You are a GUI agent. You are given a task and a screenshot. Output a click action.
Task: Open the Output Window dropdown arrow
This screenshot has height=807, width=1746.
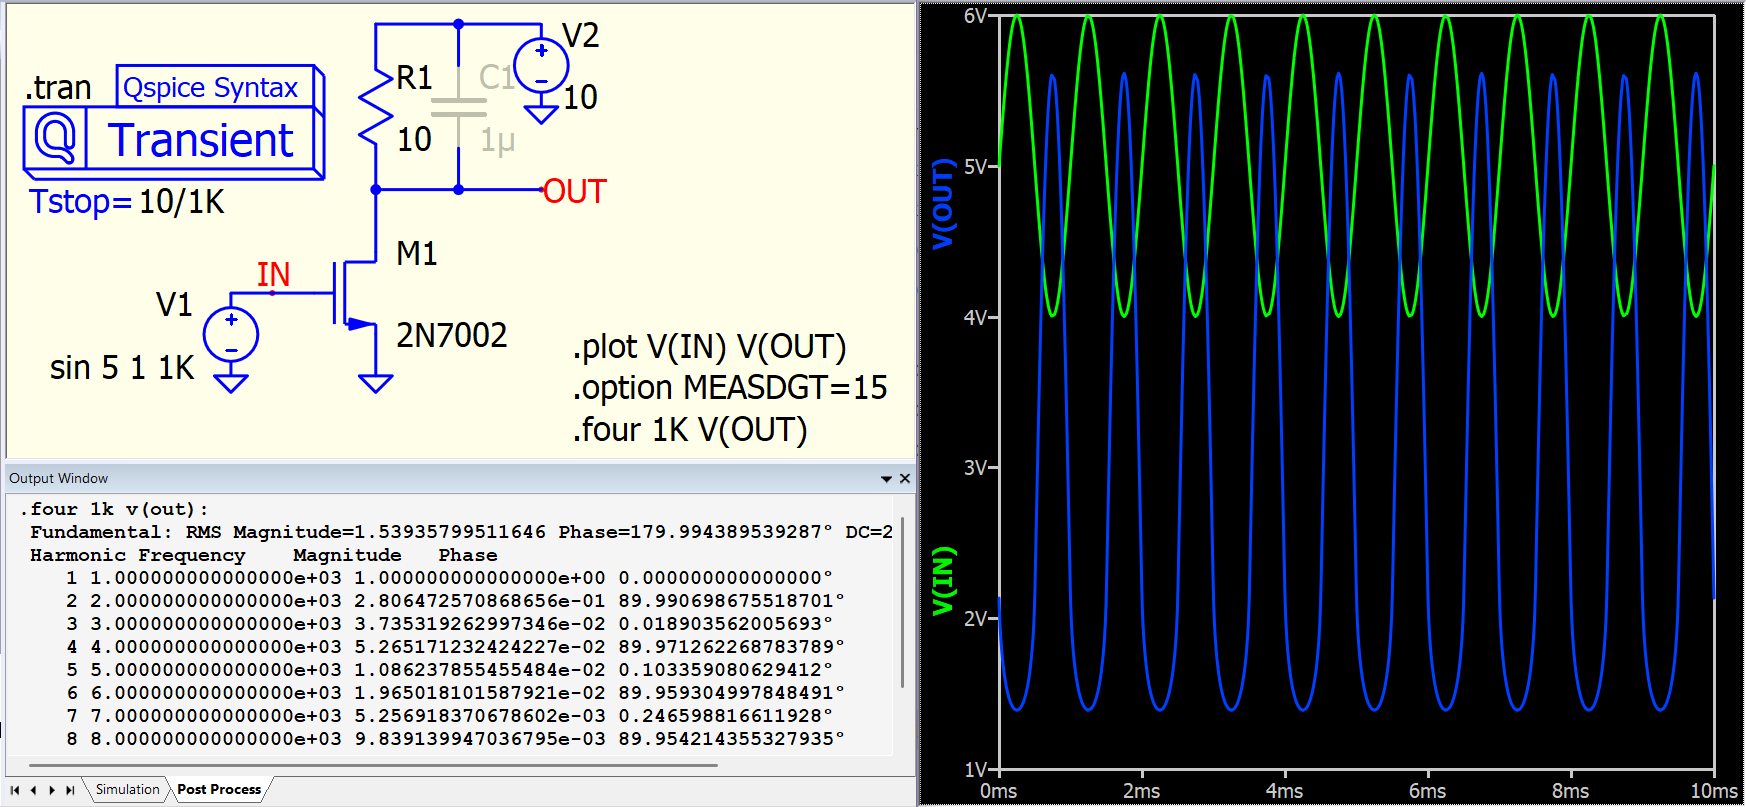click(x=886, y=479)
